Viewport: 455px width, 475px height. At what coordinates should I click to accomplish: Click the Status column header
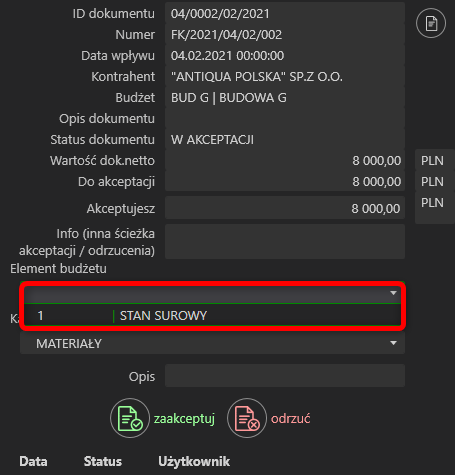click(103, 461)
